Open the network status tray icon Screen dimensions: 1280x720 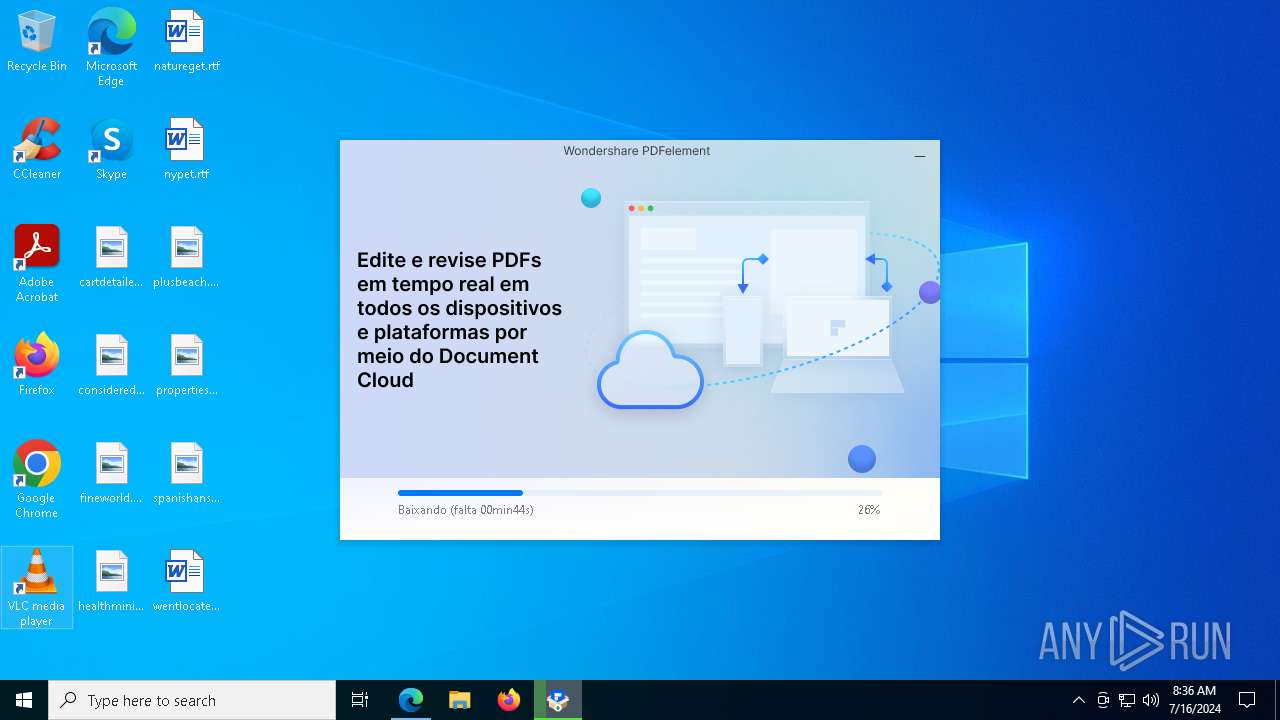pyautogui.click(x=1127, y=700)
